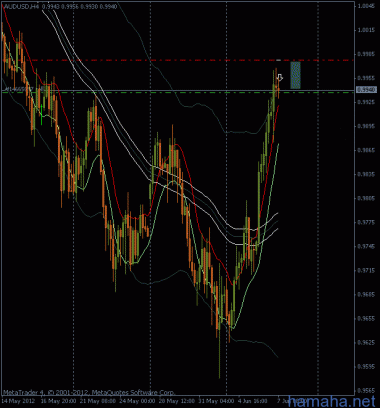Click the 0.9865 price axis label
This screenshot has width=380, height=408.
[366, 150]
